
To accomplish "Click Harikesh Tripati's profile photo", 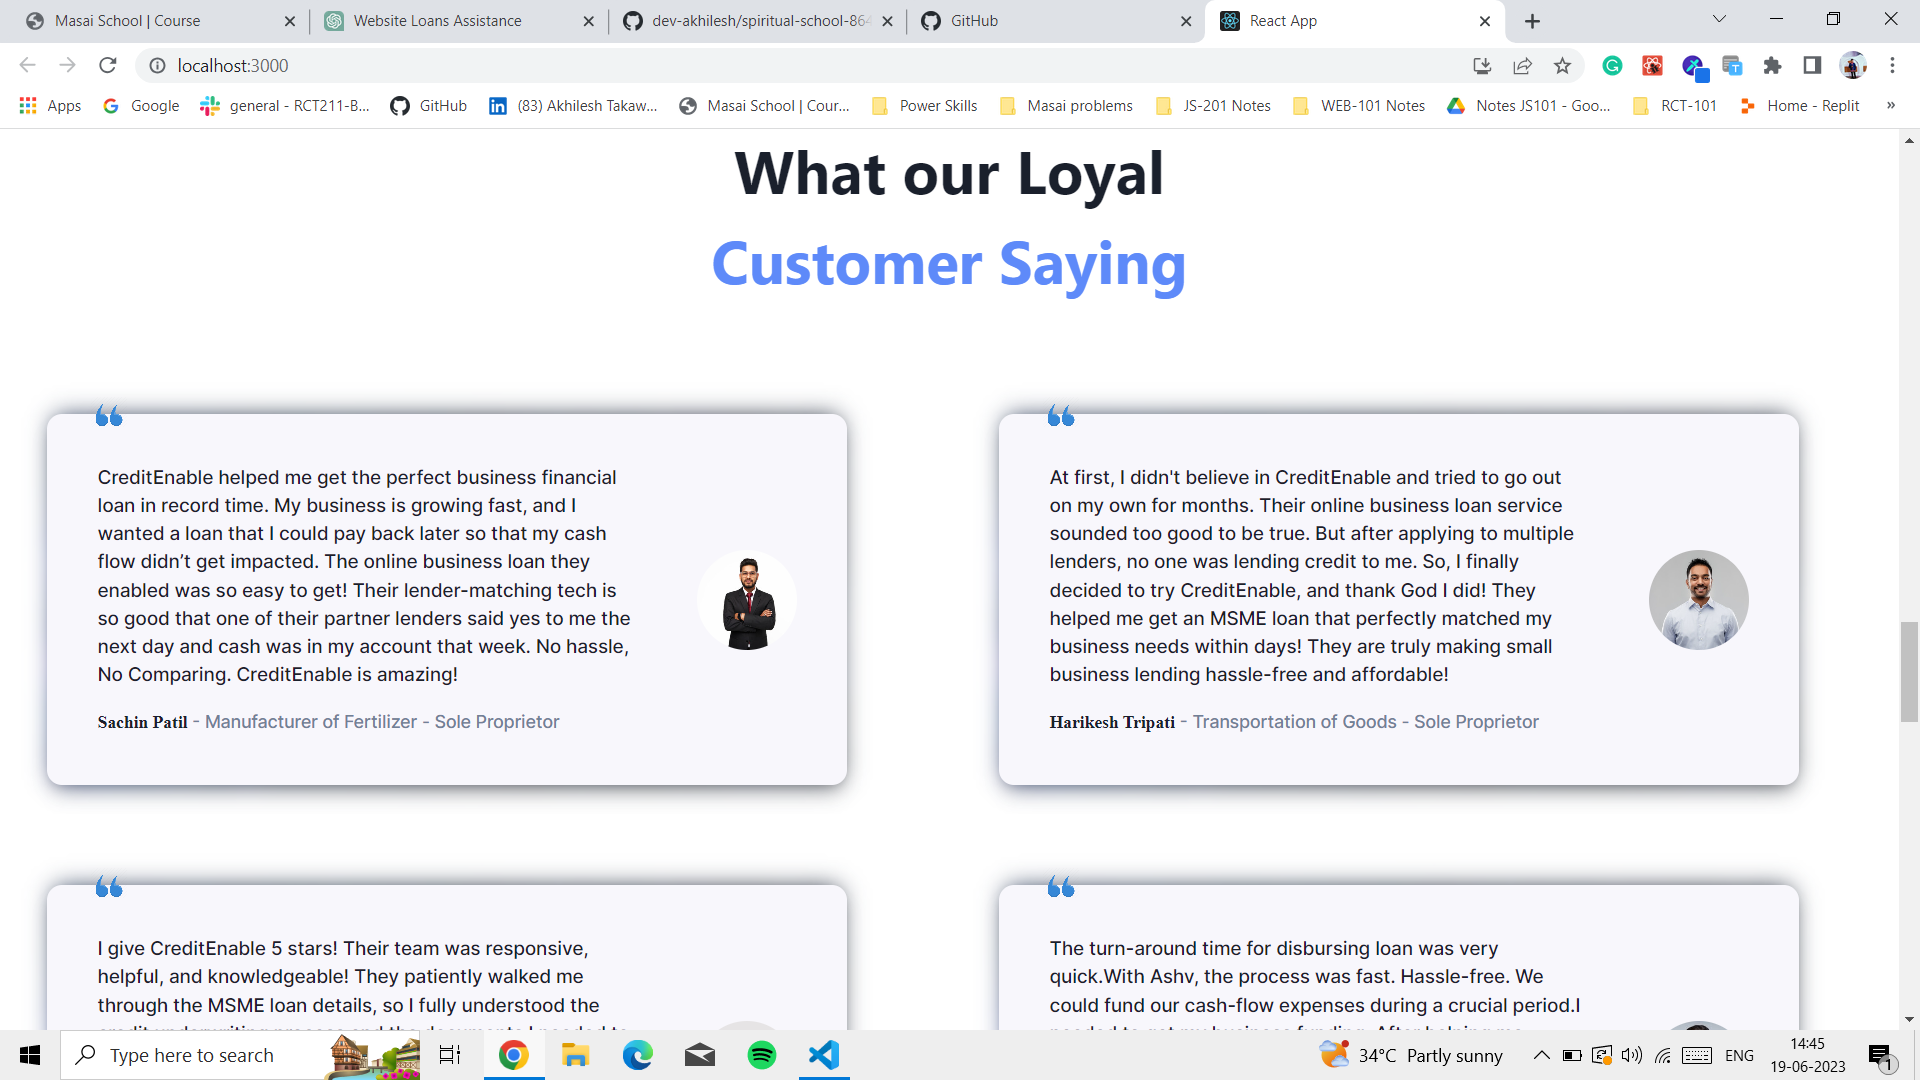I will 1698,600.
